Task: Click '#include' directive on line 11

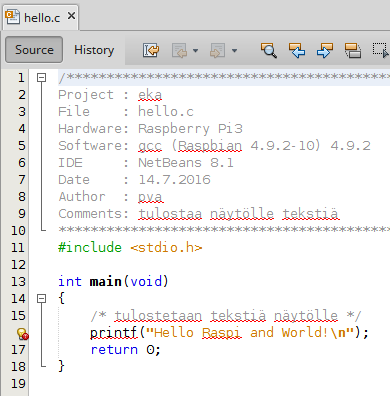Action: click(x=90, y=247)
